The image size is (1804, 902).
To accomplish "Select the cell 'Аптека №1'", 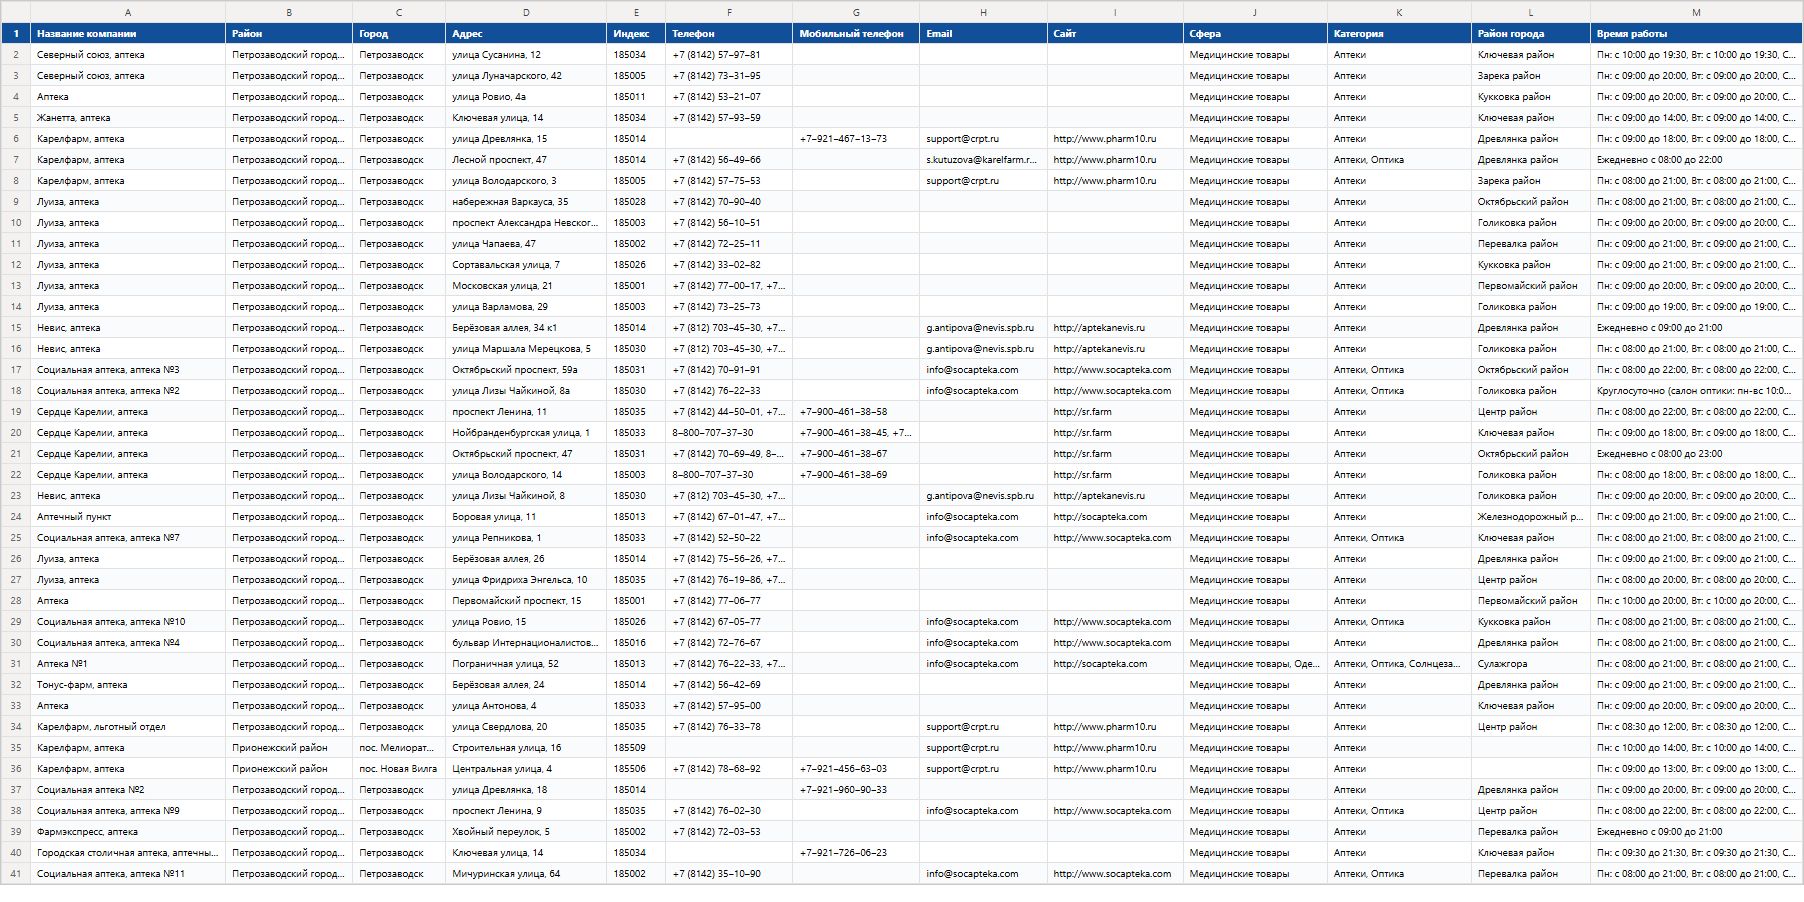I will coord(128,664).
